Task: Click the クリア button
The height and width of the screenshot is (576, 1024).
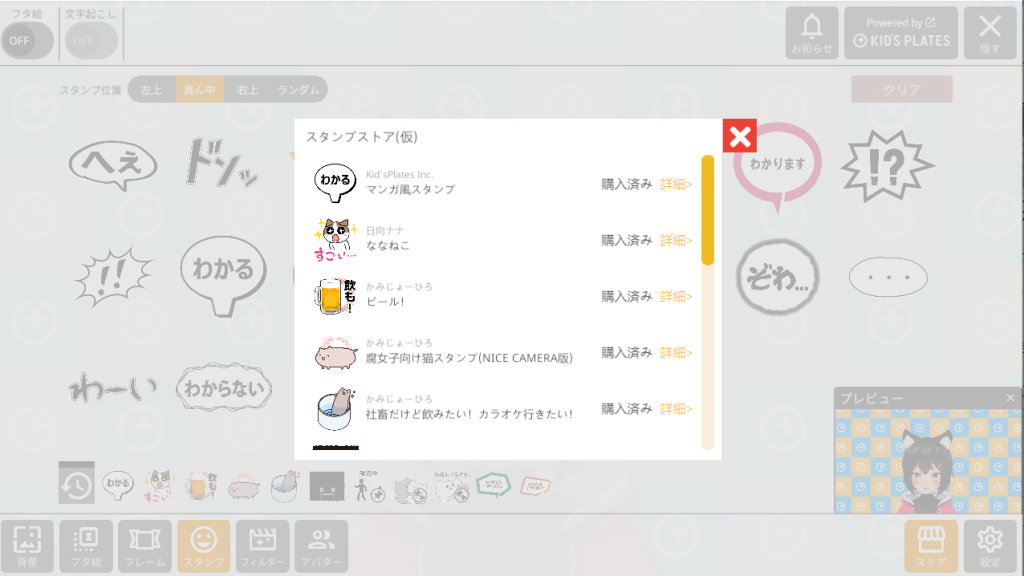Action: point(901,89)
